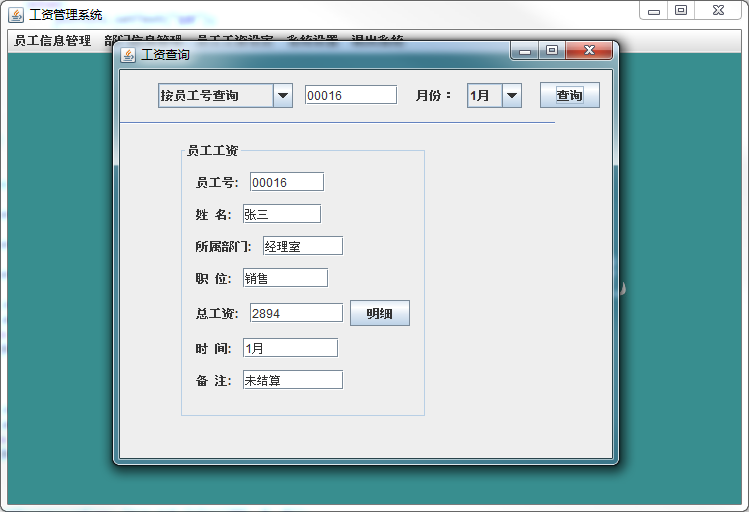Select the 所属部门 field showing 经理室
749x512 pixels.
point(303,246)
